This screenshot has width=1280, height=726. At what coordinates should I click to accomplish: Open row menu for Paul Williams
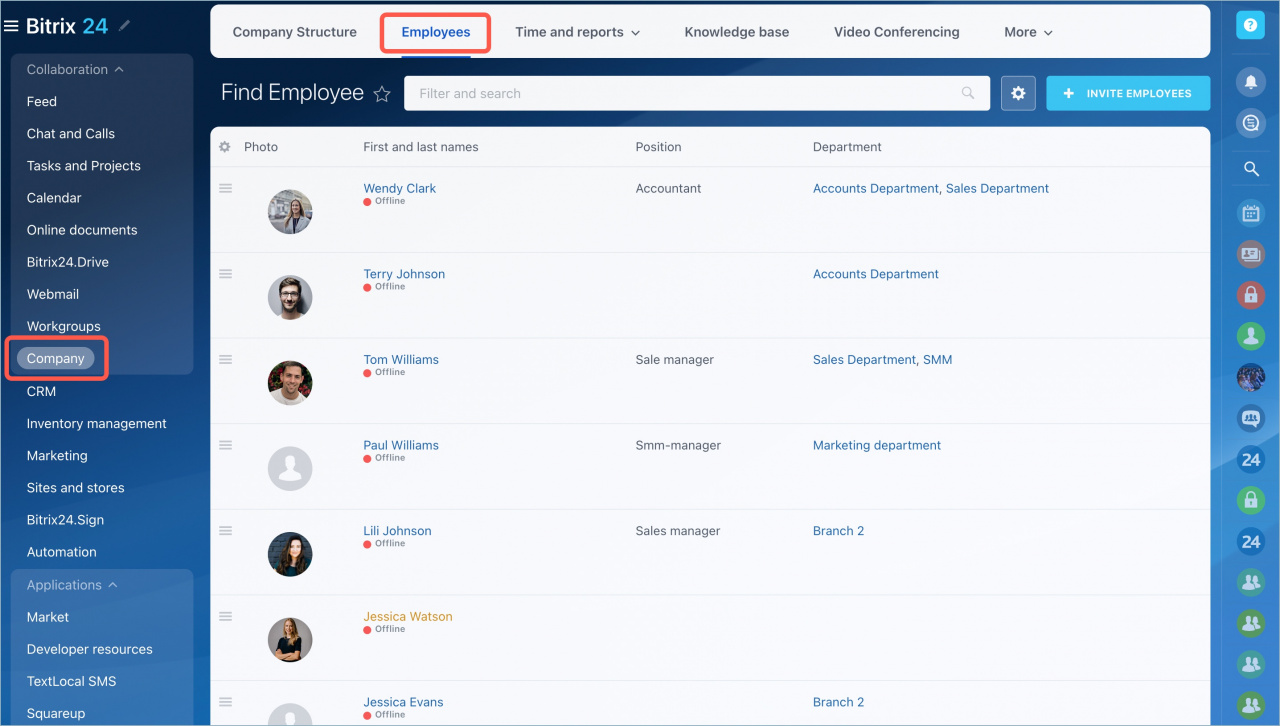pos(225,445)
